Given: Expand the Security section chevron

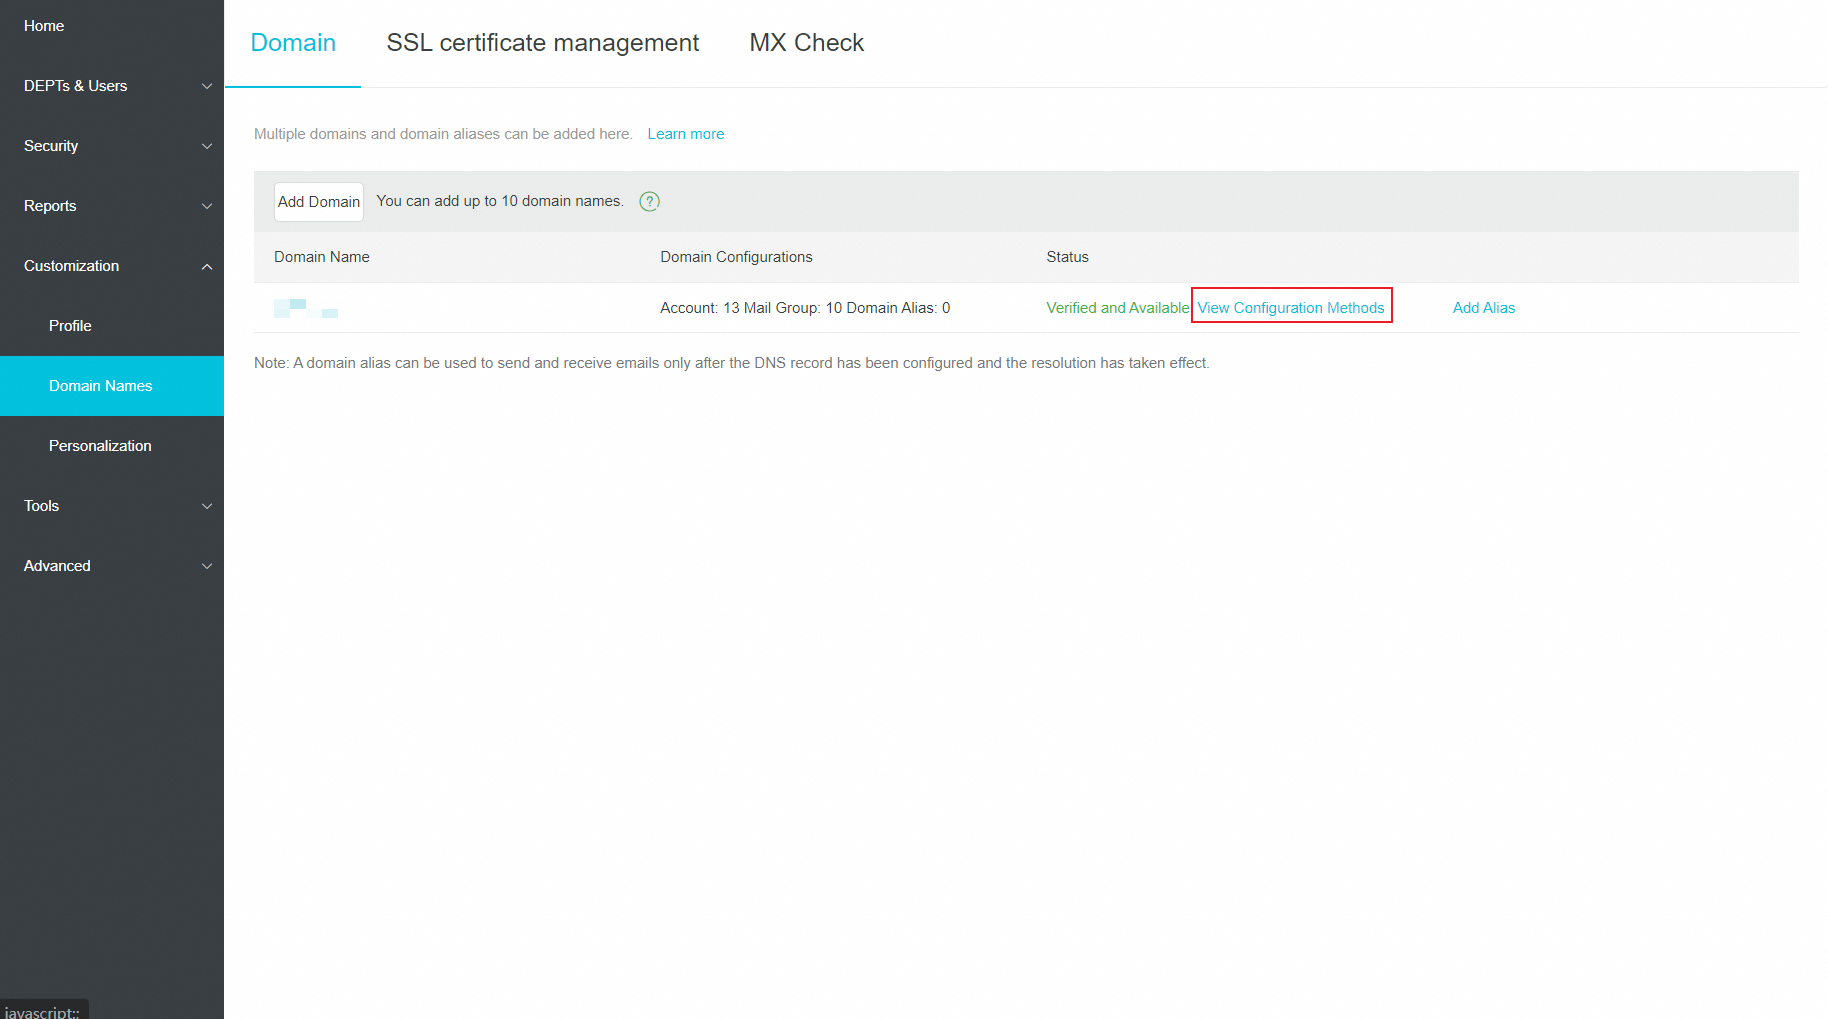Looking at the screenshot, I should 207,146.
